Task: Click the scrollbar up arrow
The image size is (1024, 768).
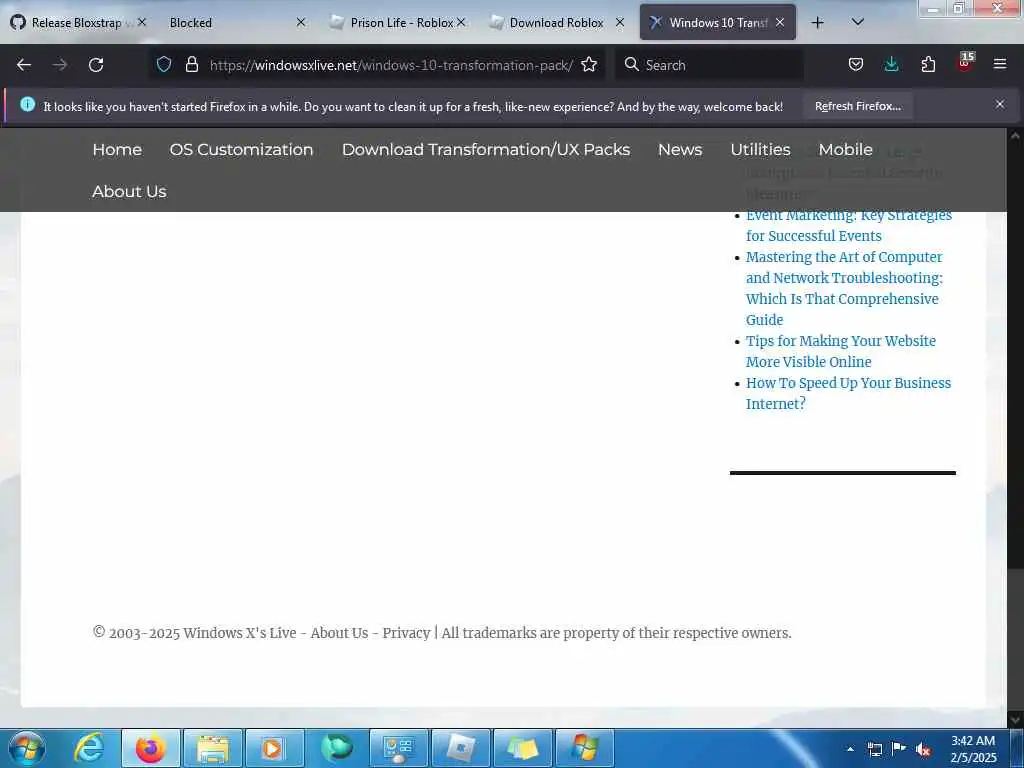Action: tap(1015, 136)
